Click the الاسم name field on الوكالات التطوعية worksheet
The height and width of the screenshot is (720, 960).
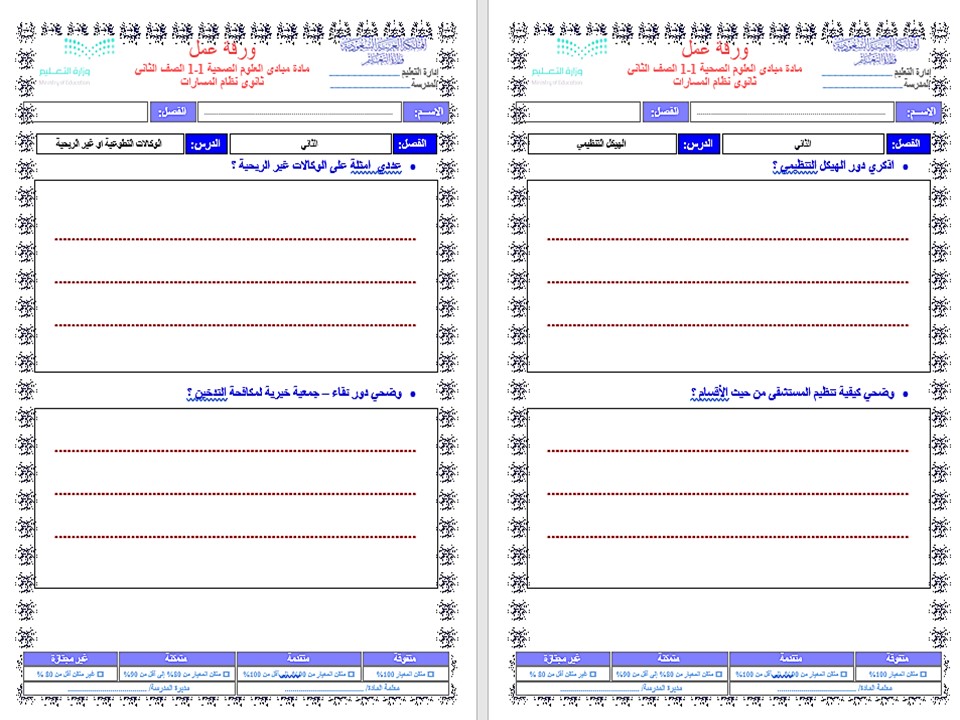tap(299, 112)
